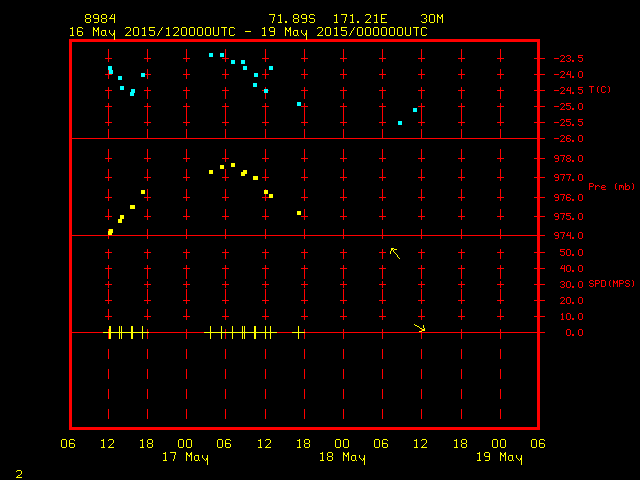640x480 pixels.
Task: Click the rightmost yellow pressure data point
Action: (x=299, y=213)
